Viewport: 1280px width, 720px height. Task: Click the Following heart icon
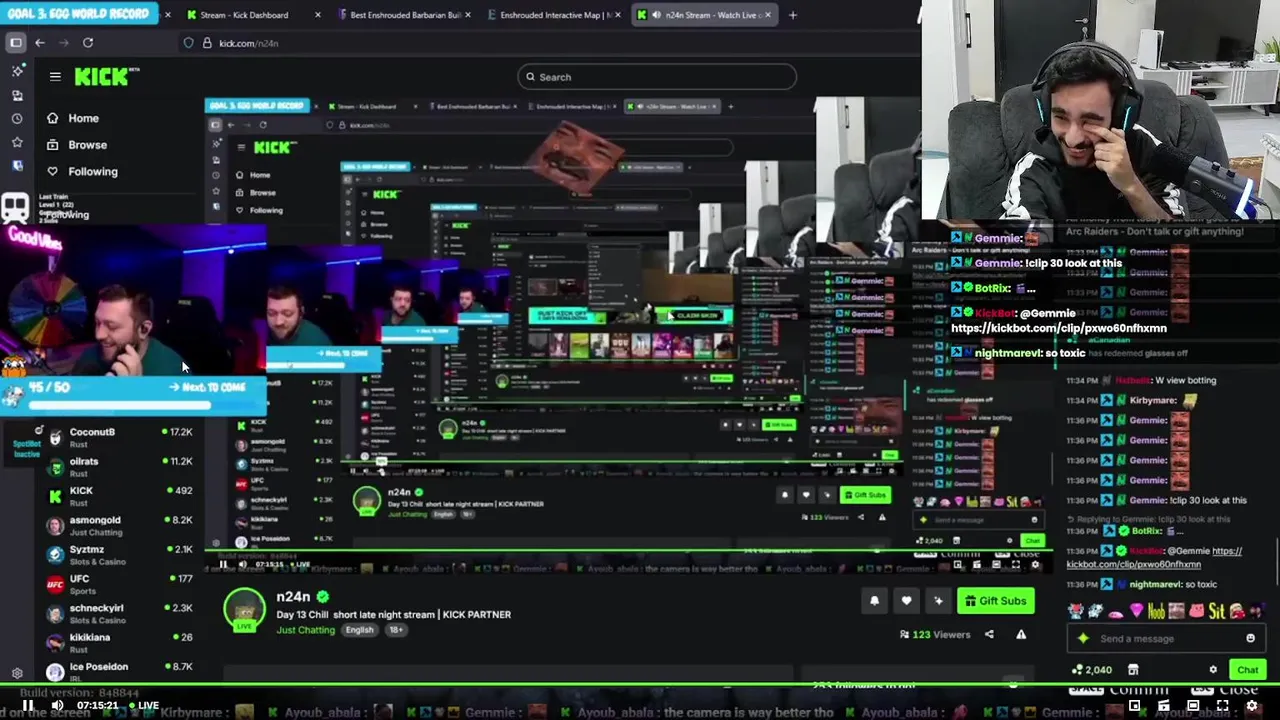pos(52,172)
